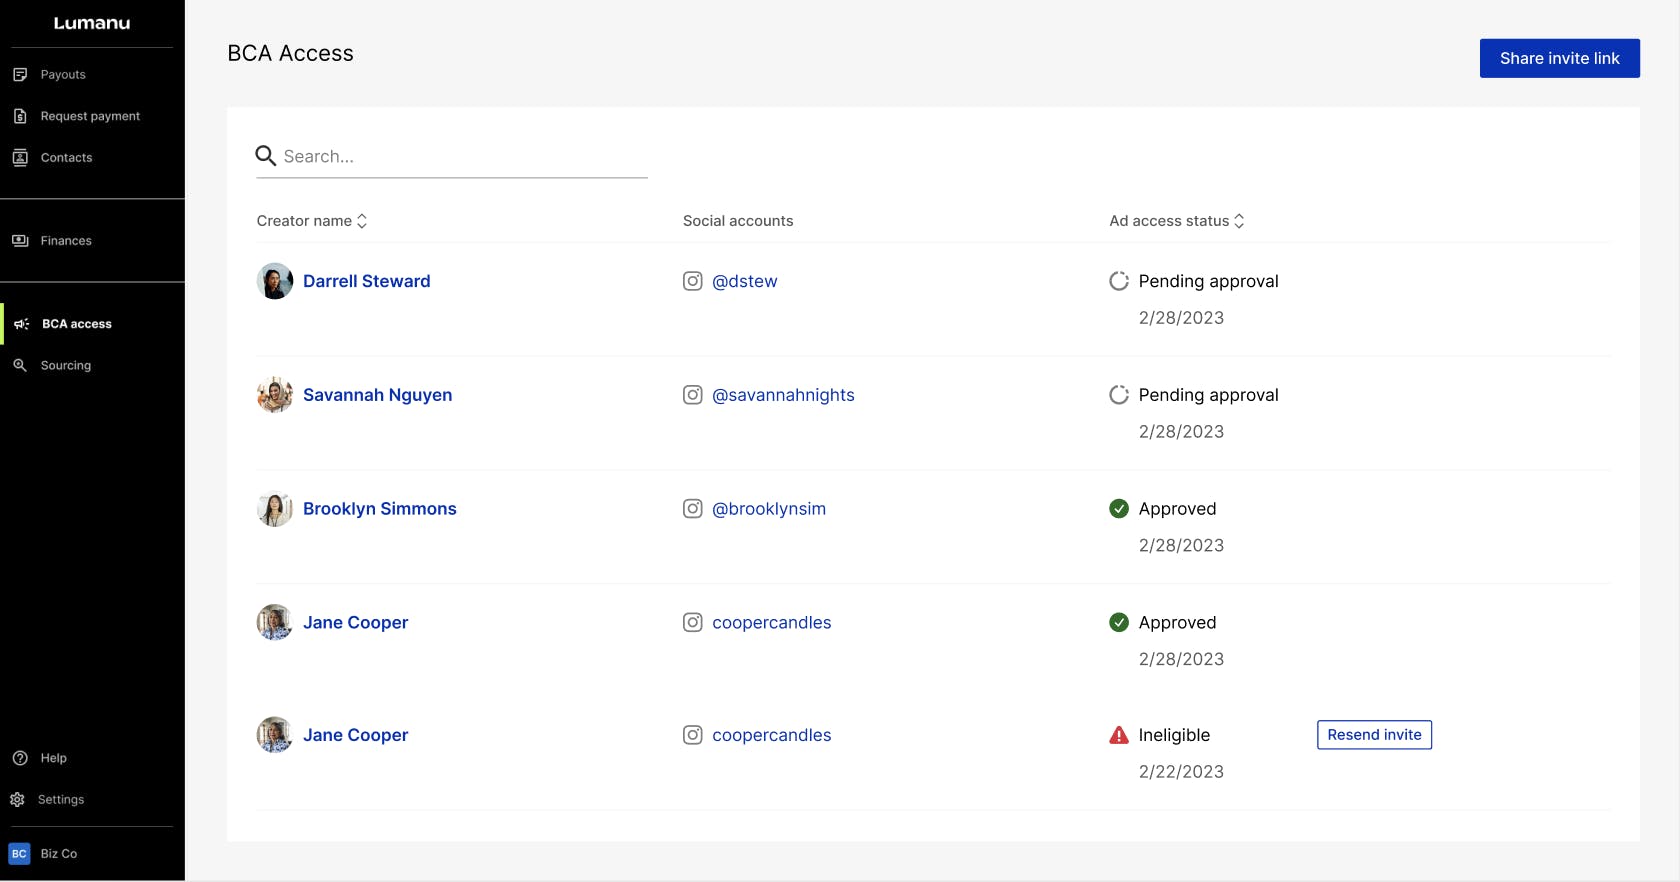This screenshot has height=882, width=1680.
Task: Sort by Creator name column arrows
Action: pos(362,221)
